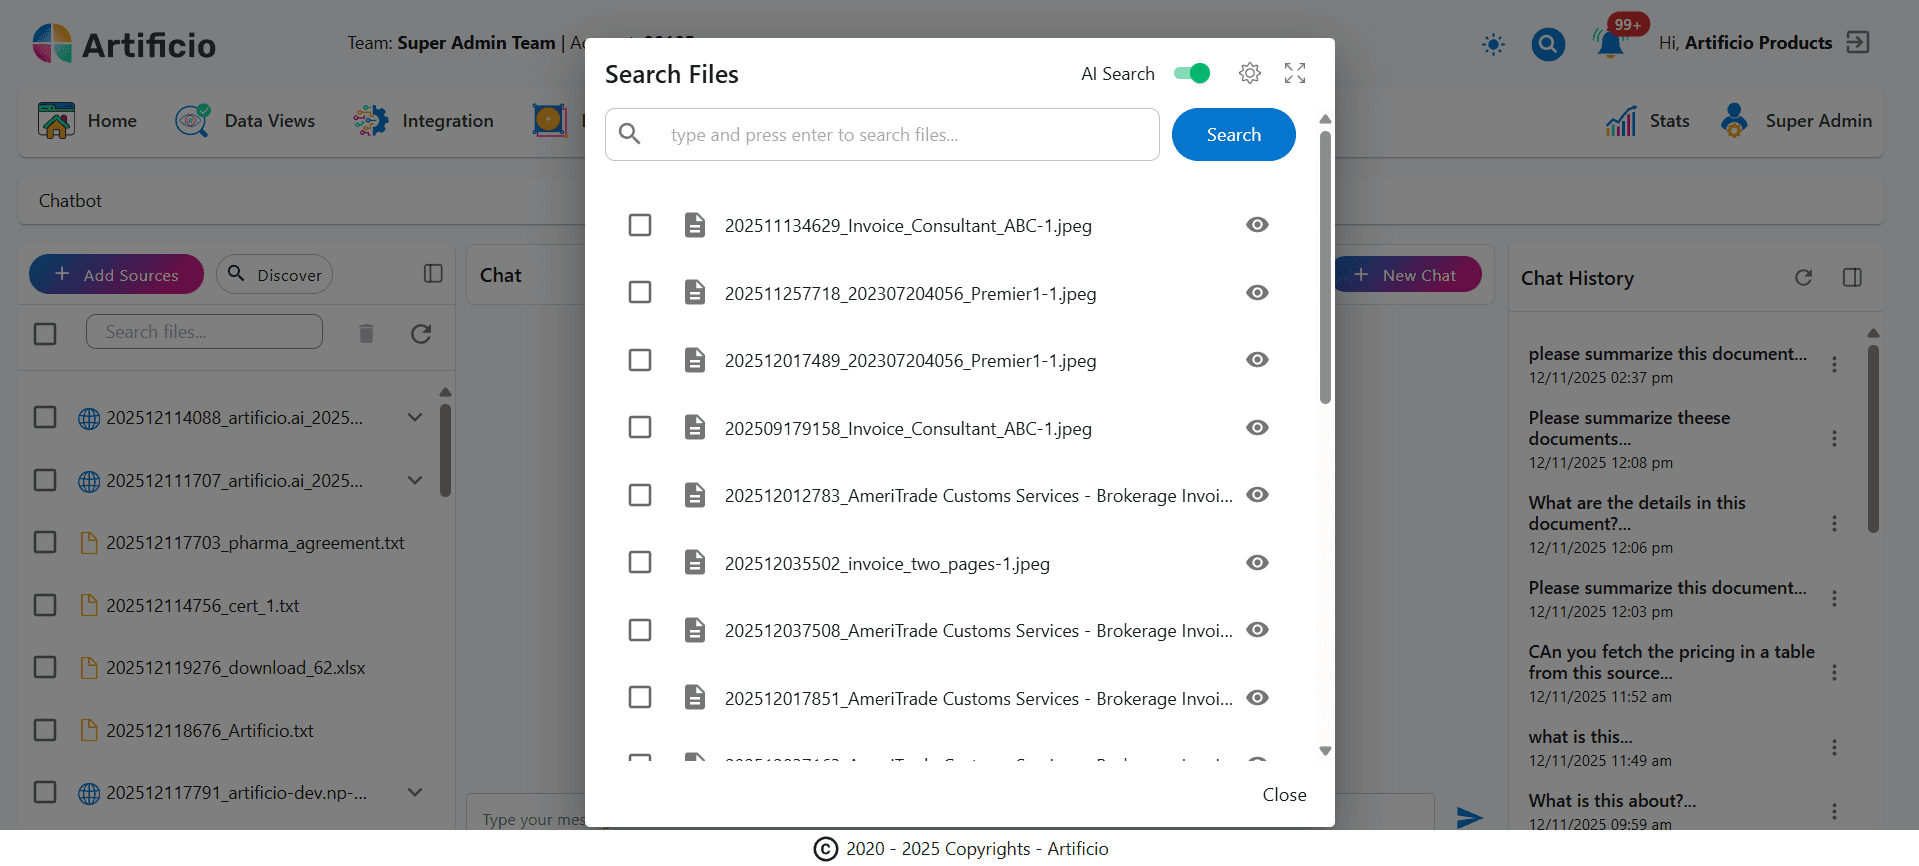Viewport: 1919px width, 866px height.
Task: Preview 202512012783_AmeriTrade file with eye icon
Action: pyautogui.click(x=1257, y=495)
